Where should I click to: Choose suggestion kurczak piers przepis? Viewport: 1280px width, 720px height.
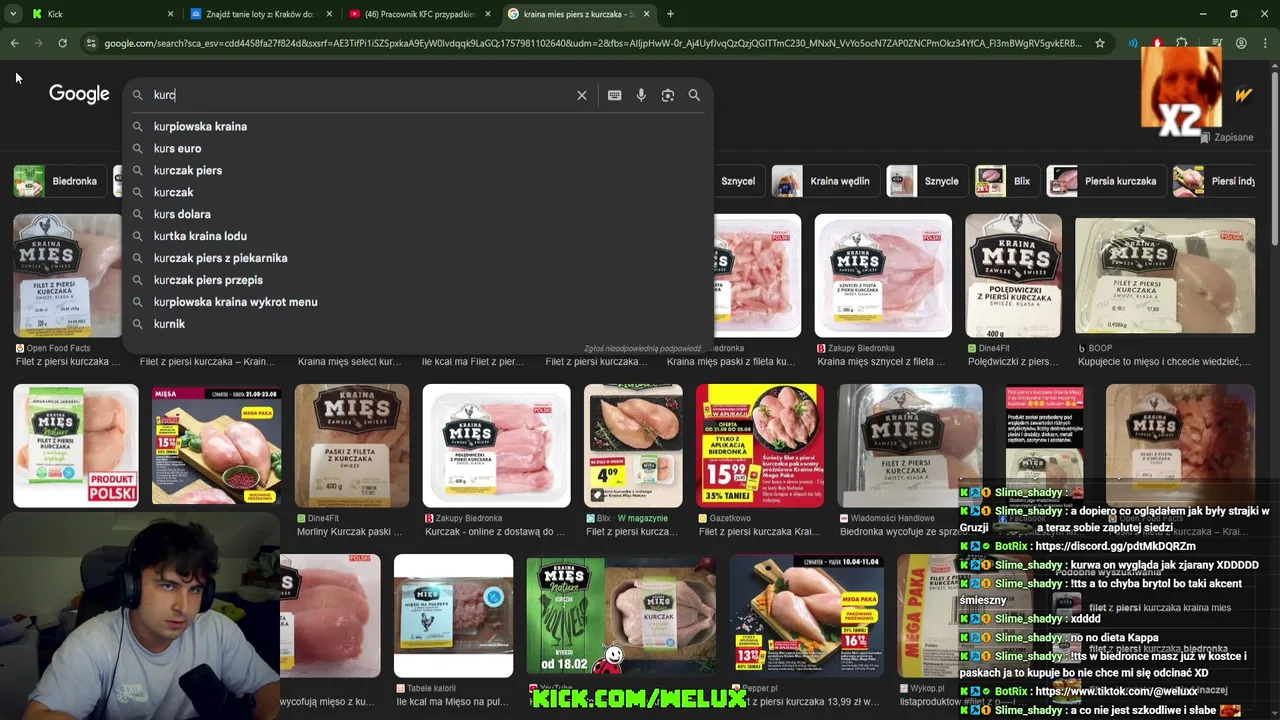tap(208, 281)
